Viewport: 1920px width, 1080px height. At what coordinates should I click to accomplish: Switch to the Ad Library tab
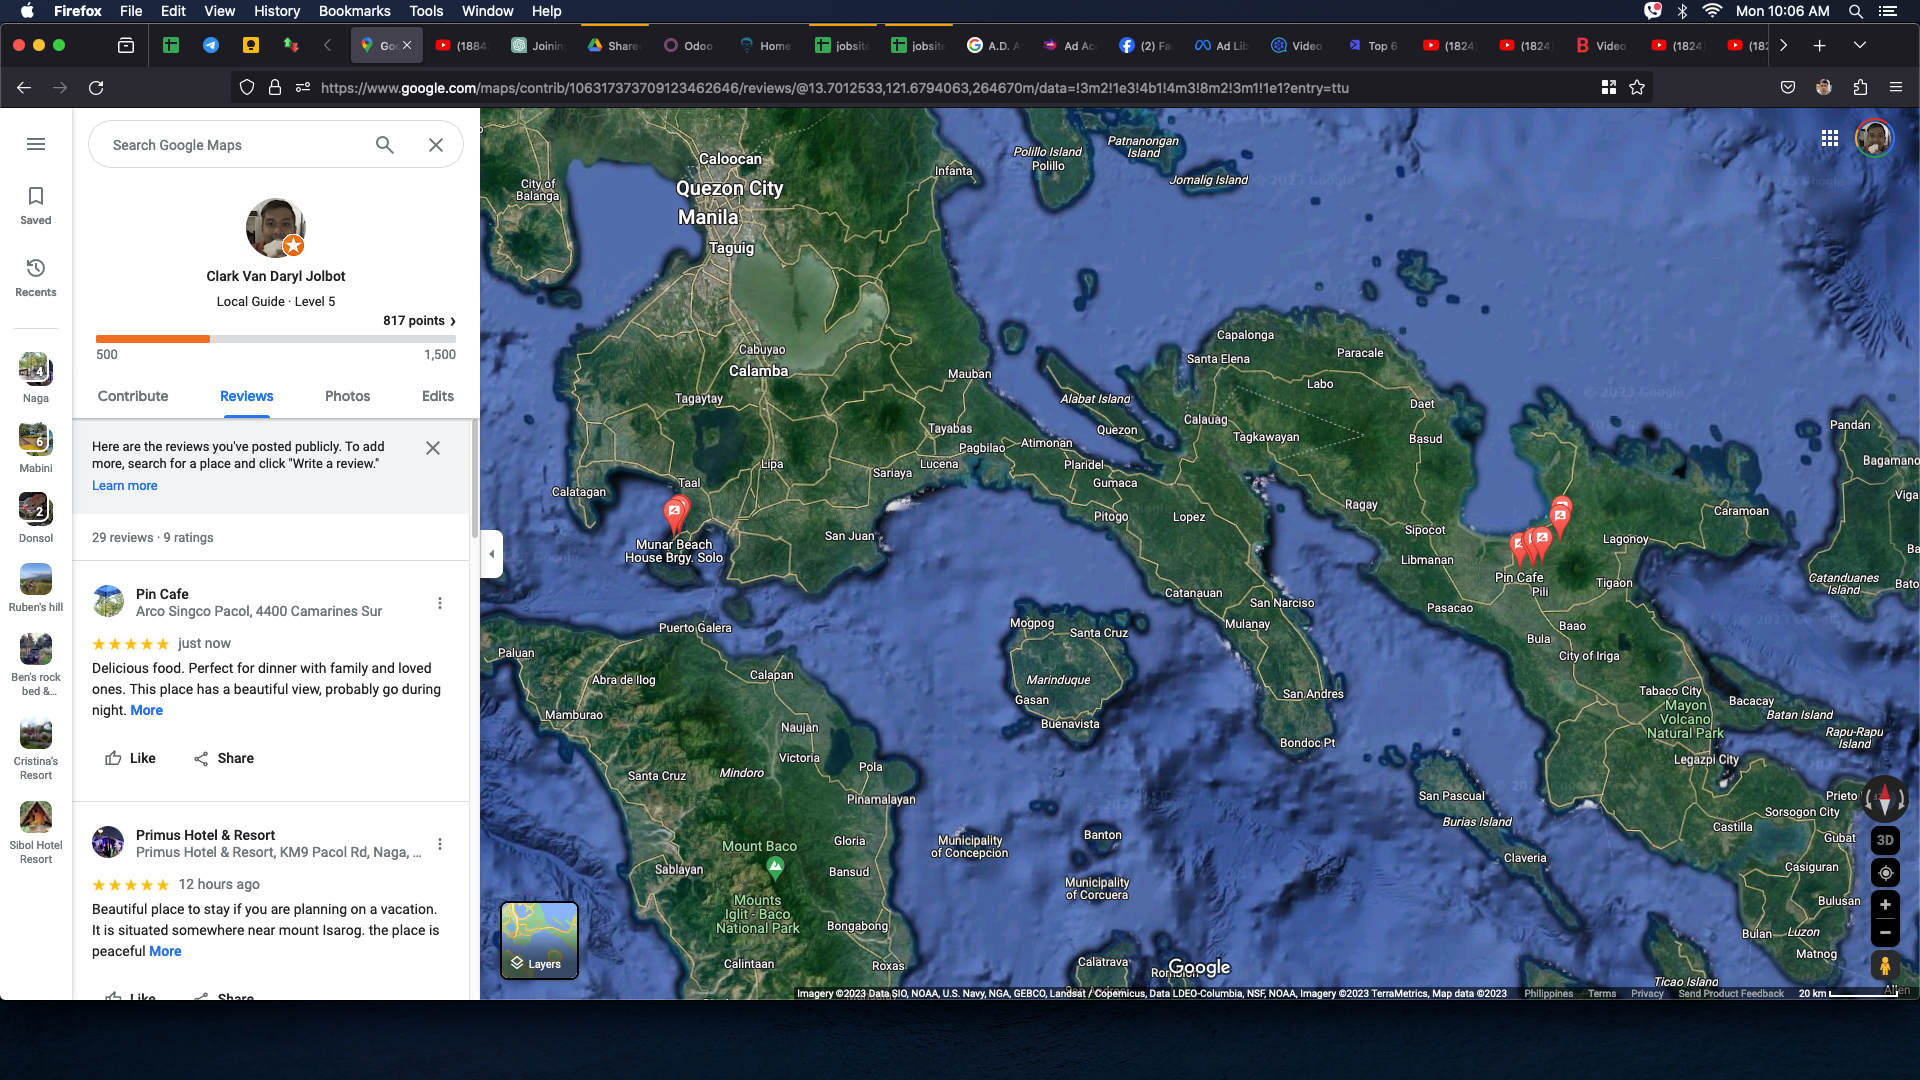(x=1221, y=45)
